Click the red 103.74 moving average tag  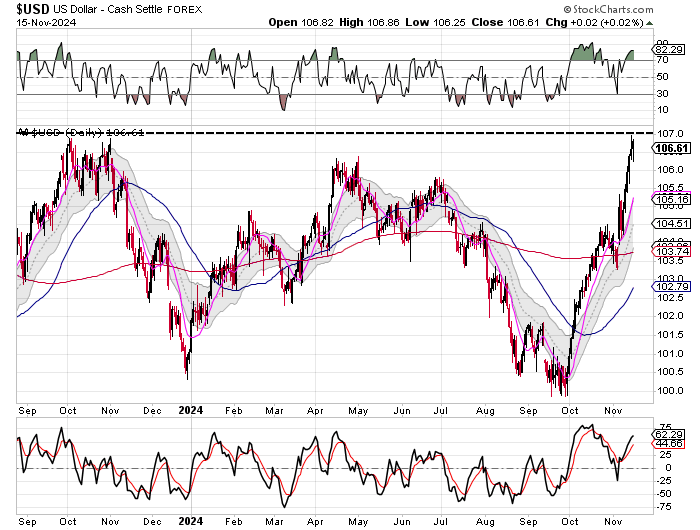click(671, 253)
